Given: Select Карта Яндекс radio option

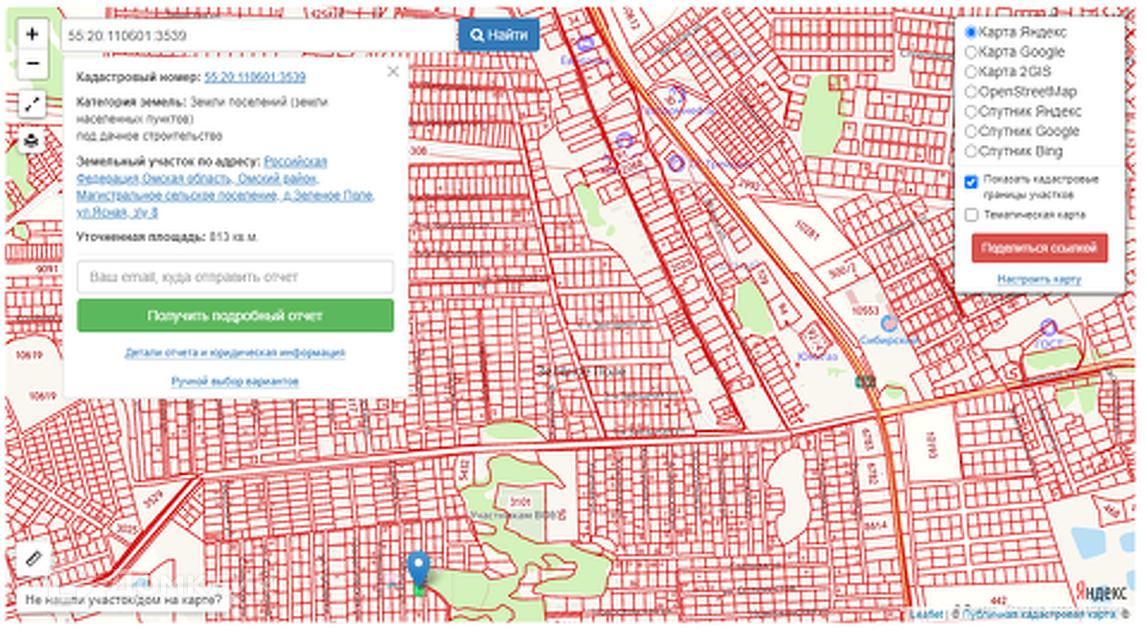Looking at the screenshot, I should pyautogui.click(x=971, y=32).
